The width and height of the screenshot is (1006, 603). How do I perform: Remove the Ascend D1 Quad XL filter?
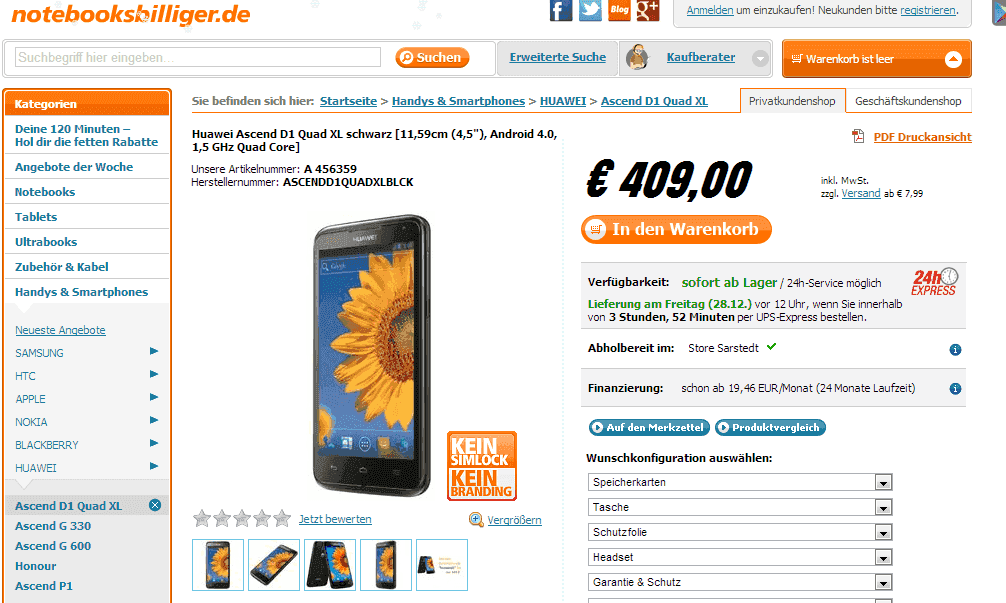coord(155,505)
